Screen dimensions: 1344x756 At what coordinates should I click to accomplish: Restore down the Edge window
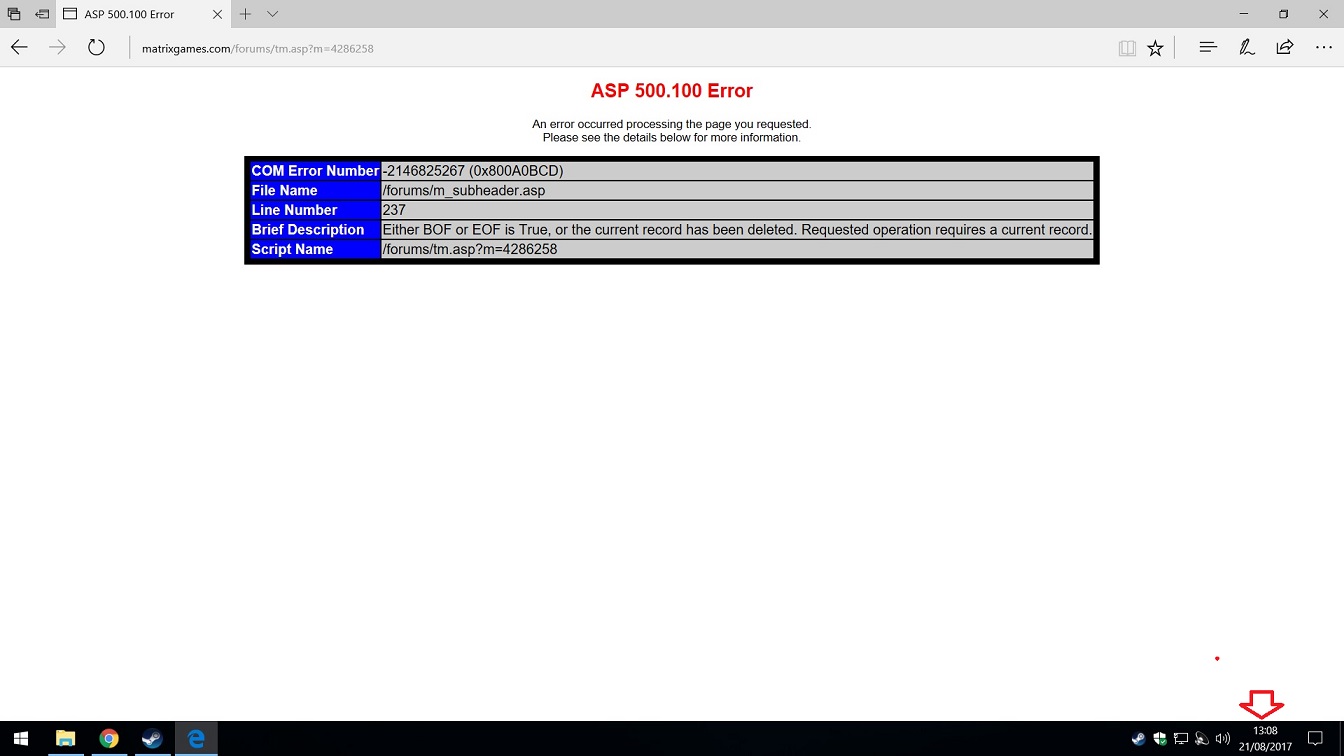(x=1284, y=14)
